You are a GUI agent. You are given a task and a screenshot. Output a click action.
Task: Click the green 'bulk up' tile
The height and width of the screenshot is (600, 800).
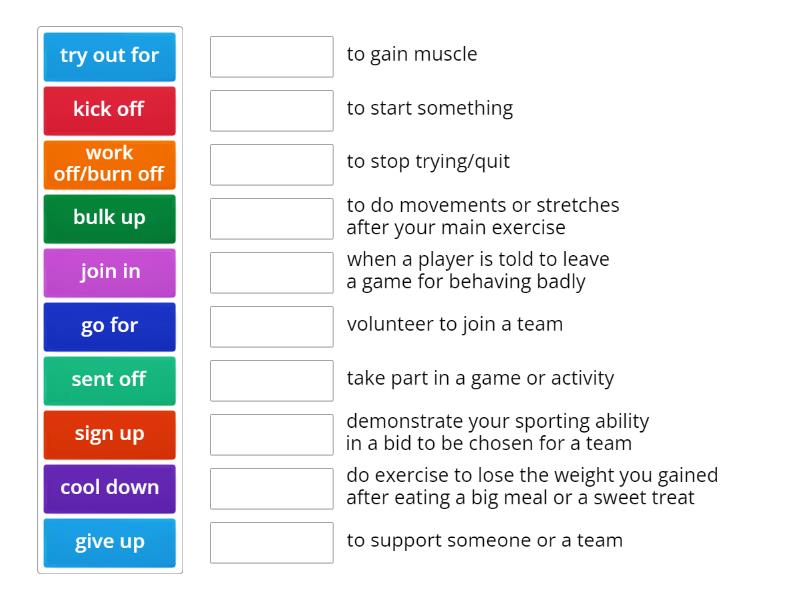[x=109, y=218]
